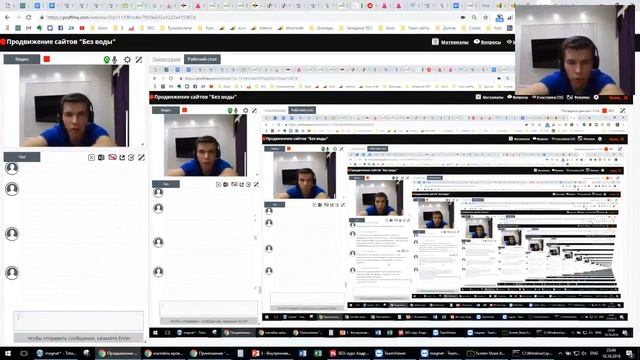Toggle the microphone in video panel header
640x360 pixels.
115,60
